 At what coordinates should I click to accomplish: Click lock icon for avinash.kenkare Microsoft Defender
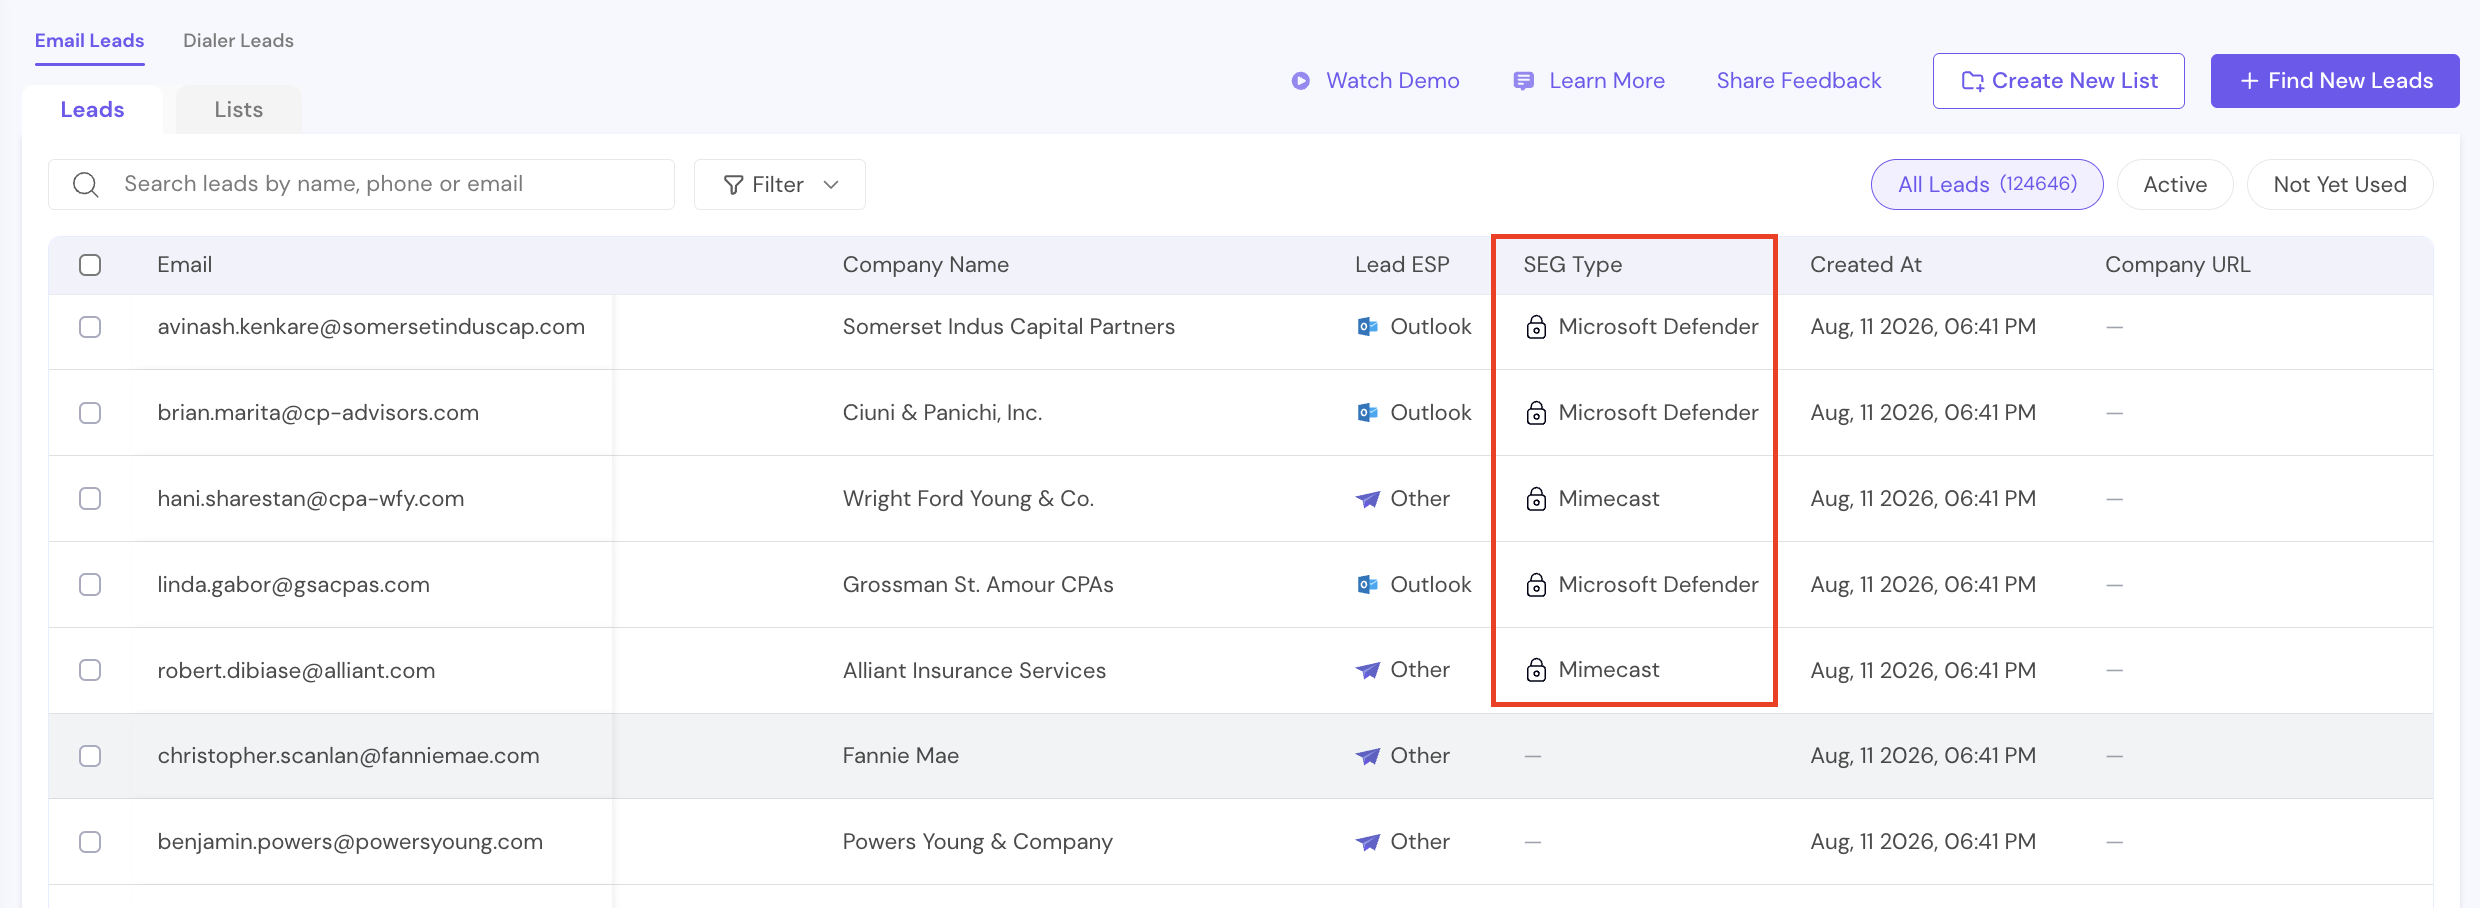1536,327
